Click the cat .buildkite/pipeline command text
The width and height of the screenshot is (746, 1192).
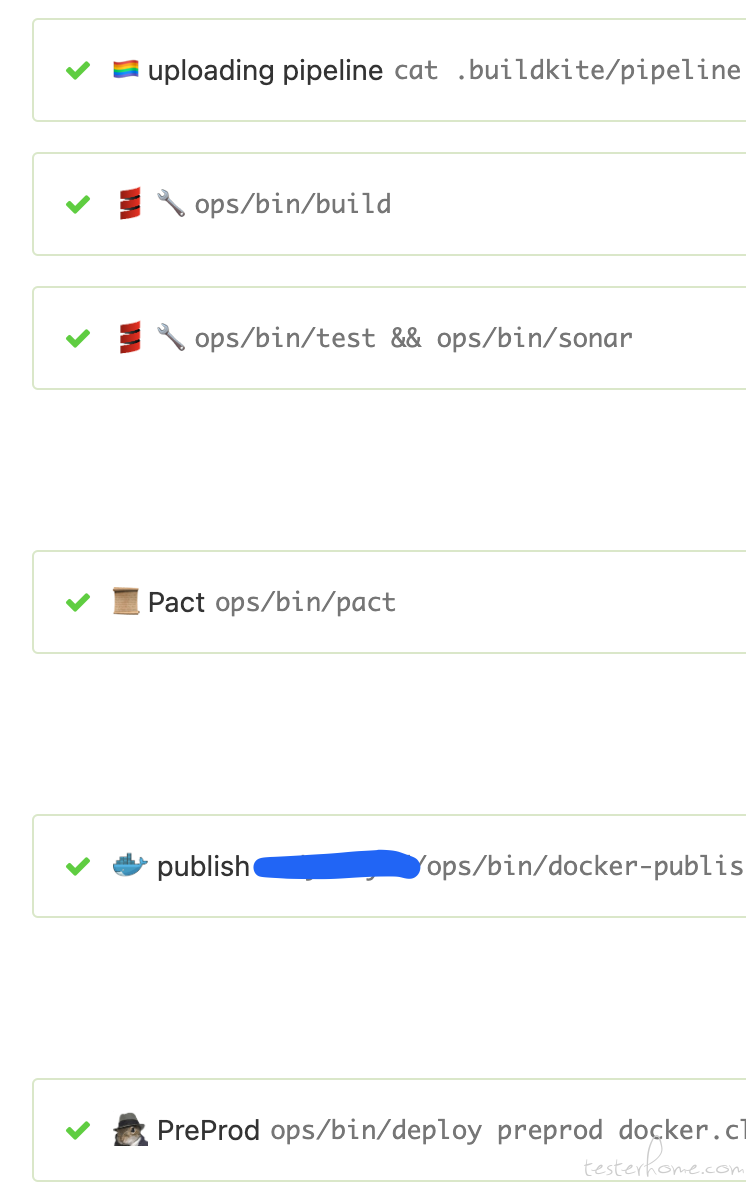click(x=567, y=70)
